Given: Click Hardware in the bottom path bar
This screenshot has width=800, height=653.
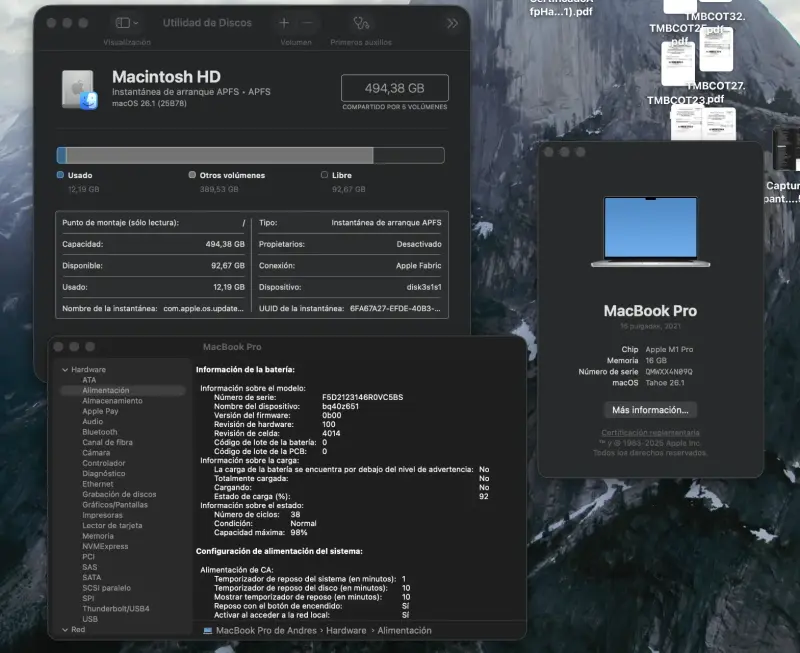Looking at the screenshot, I should 346,631.
